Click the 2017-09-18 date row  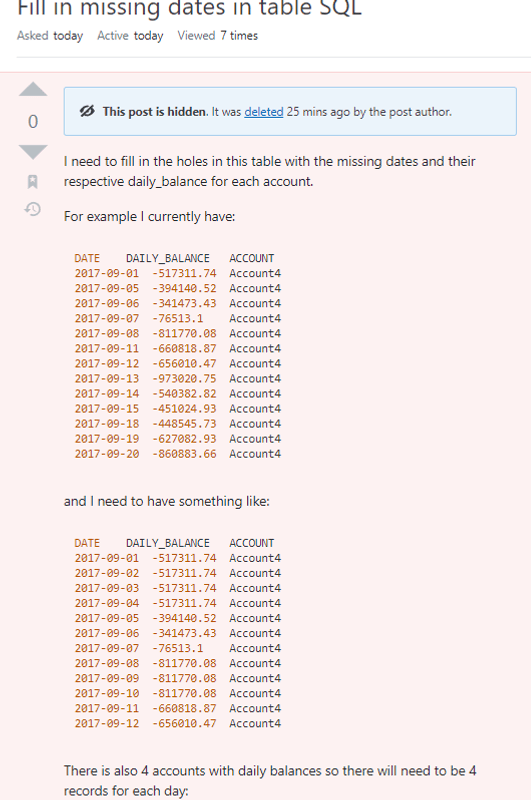point(178,423)
